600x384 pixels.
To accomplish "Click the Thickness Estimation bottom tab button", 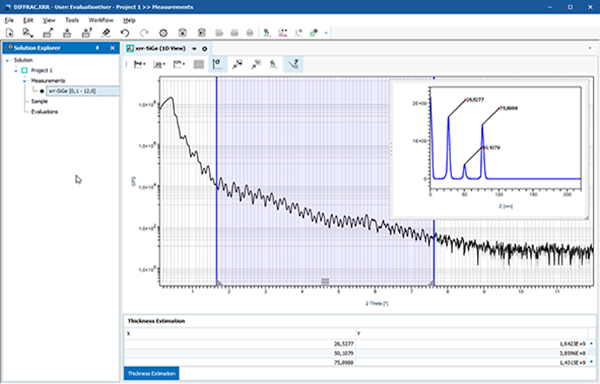I will click(152, 373).
